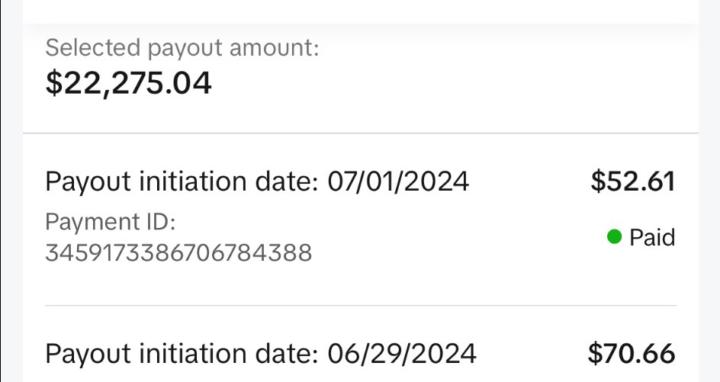Image resolution: width=720 pixels, height=382 pixels.
Task: Click the words Payout initiation date in first row
Action: (x=182, y=182)
